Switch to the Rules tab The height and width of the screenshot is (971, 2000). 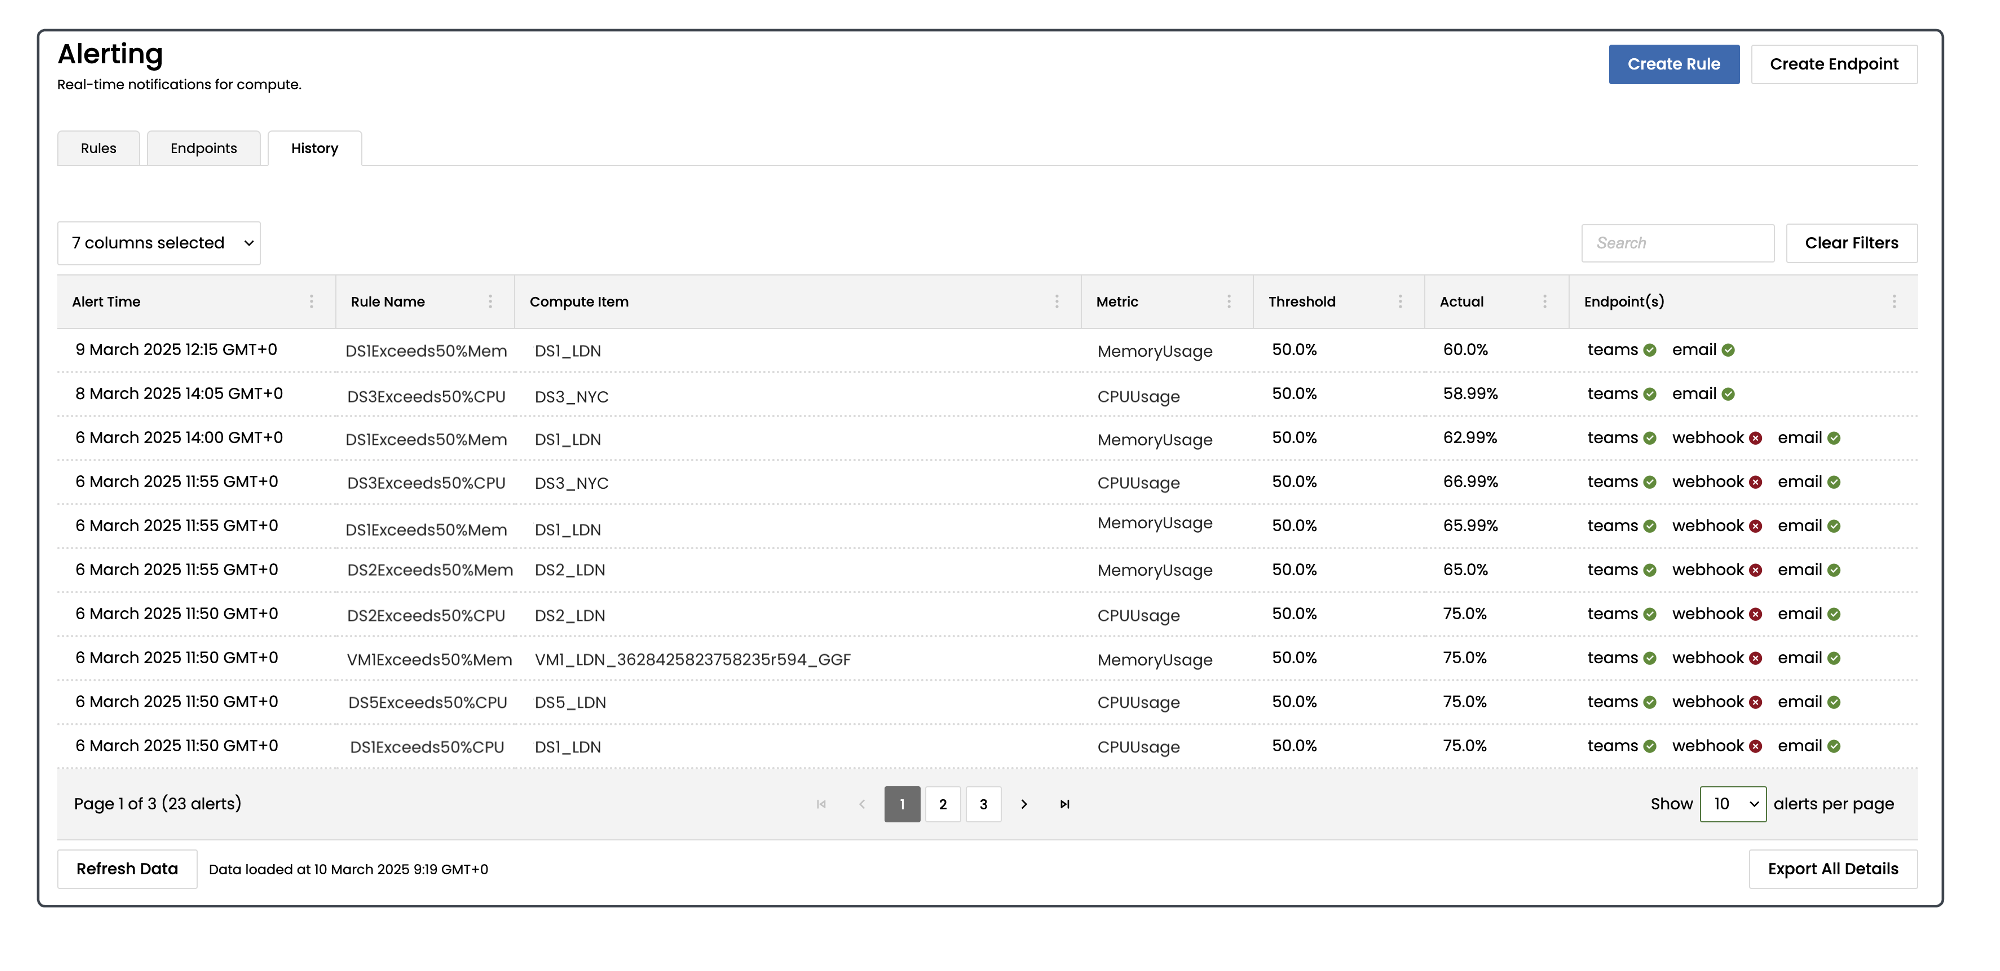click(x=98, y=148)
